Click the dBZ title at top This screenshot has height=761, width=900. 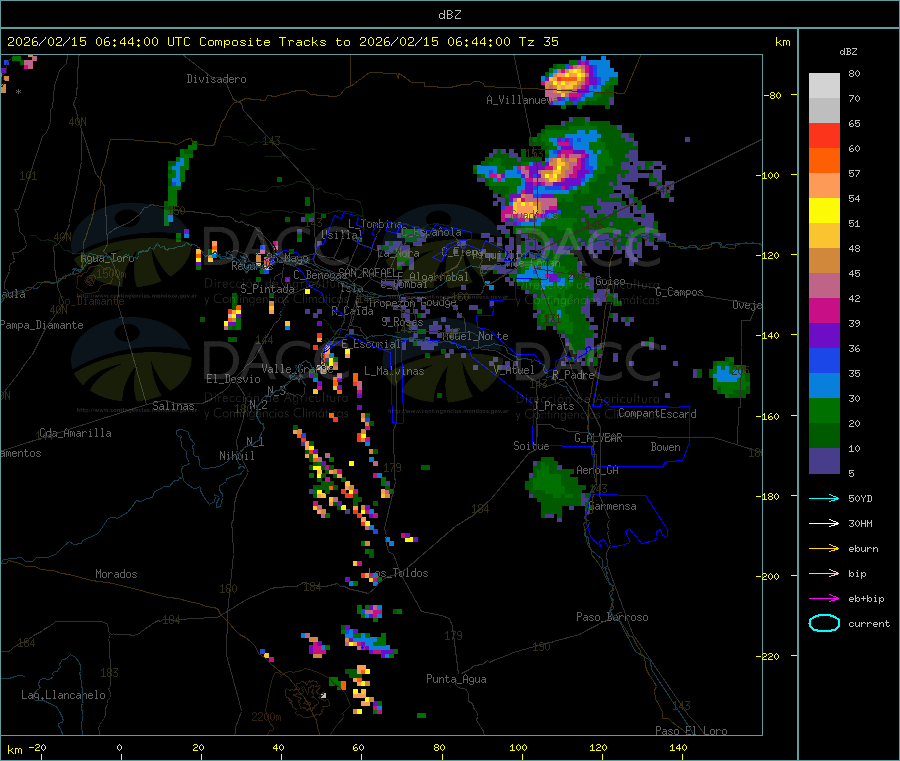449,15
